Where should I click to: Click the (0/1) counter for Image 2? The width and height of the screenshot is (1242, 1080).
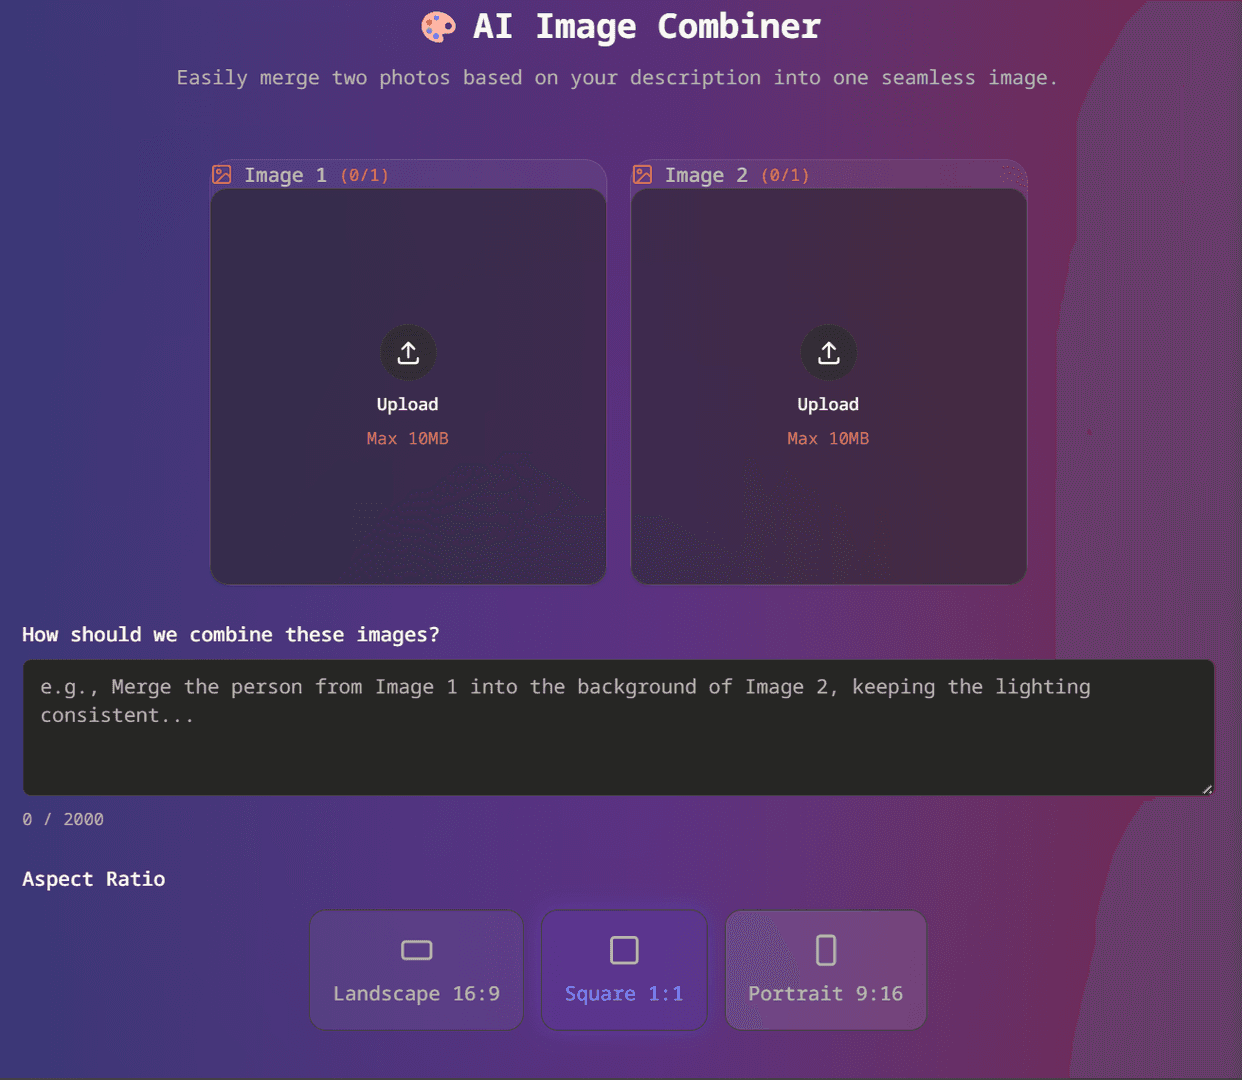pyautogui.click(x=786, y=176)
